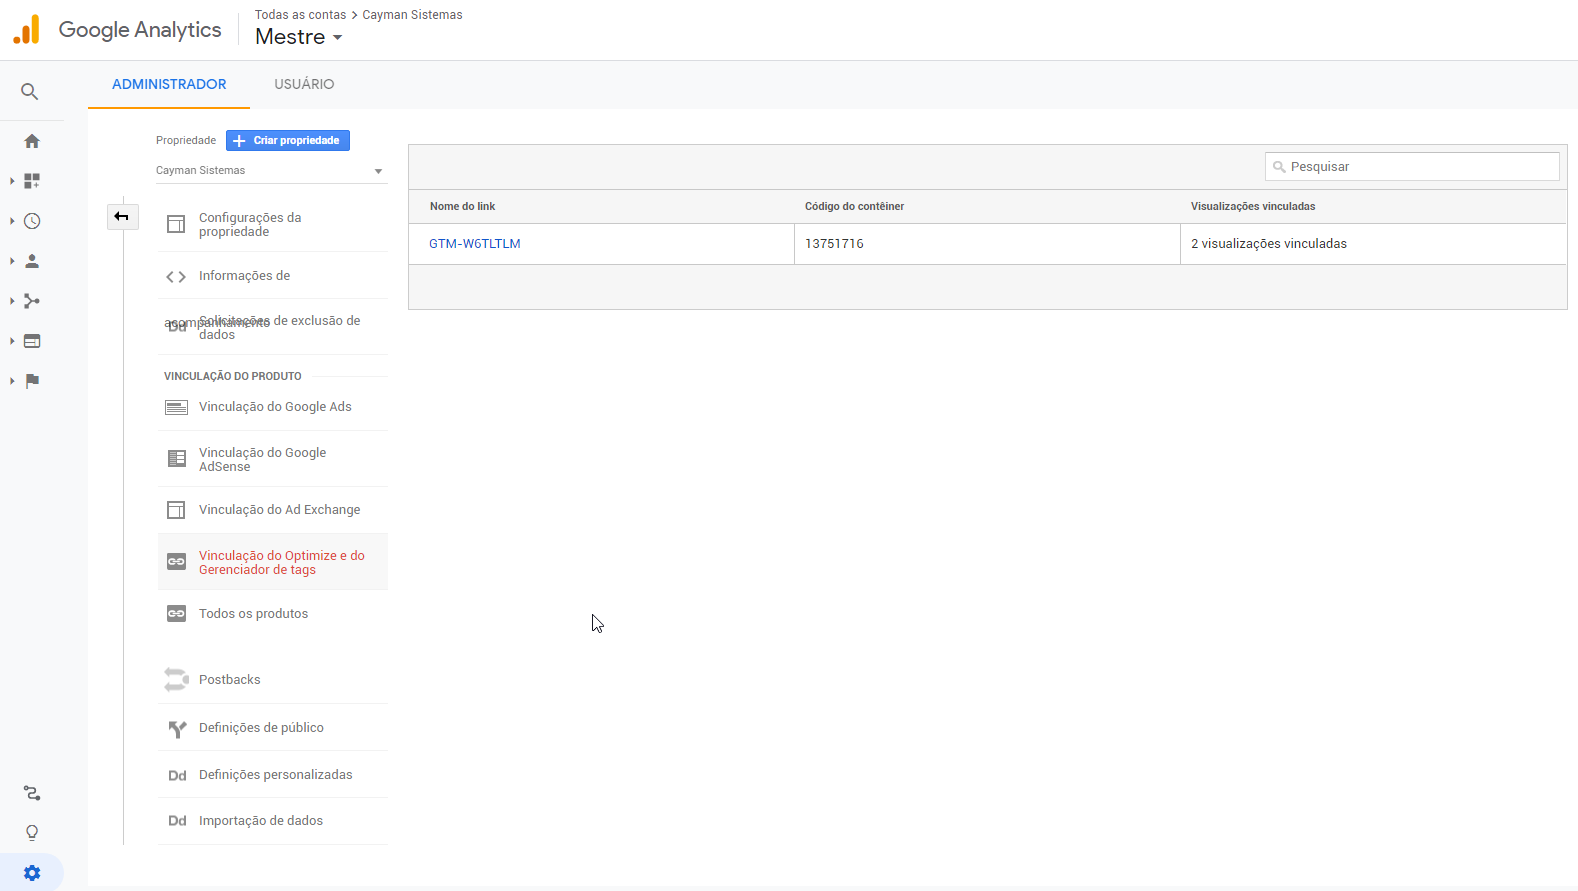
Task: Open Todos os produtos
Action: (273, 614)
